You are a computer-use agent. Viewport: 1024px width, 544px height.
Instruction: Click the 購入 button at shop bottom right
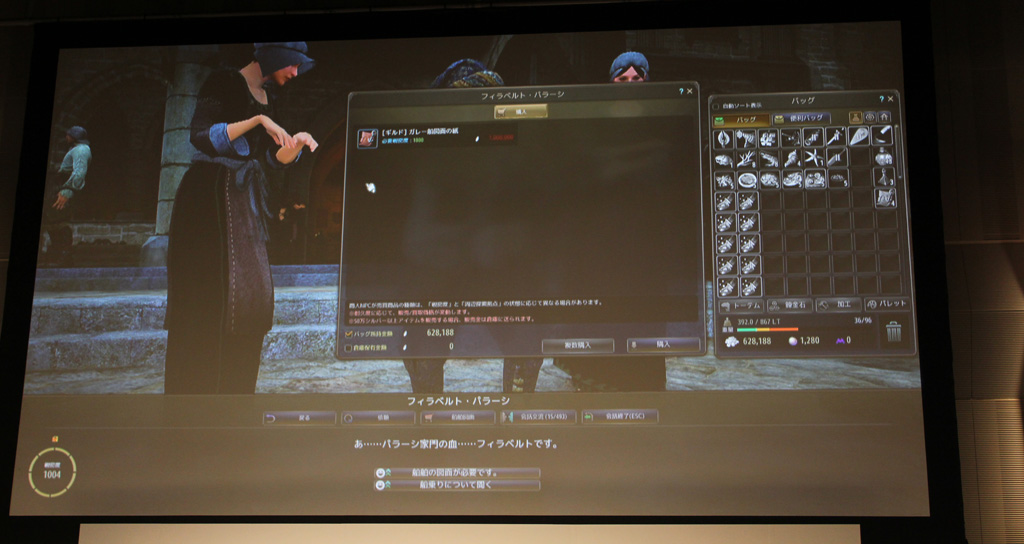pyautogui.click(x=663, y=344)
